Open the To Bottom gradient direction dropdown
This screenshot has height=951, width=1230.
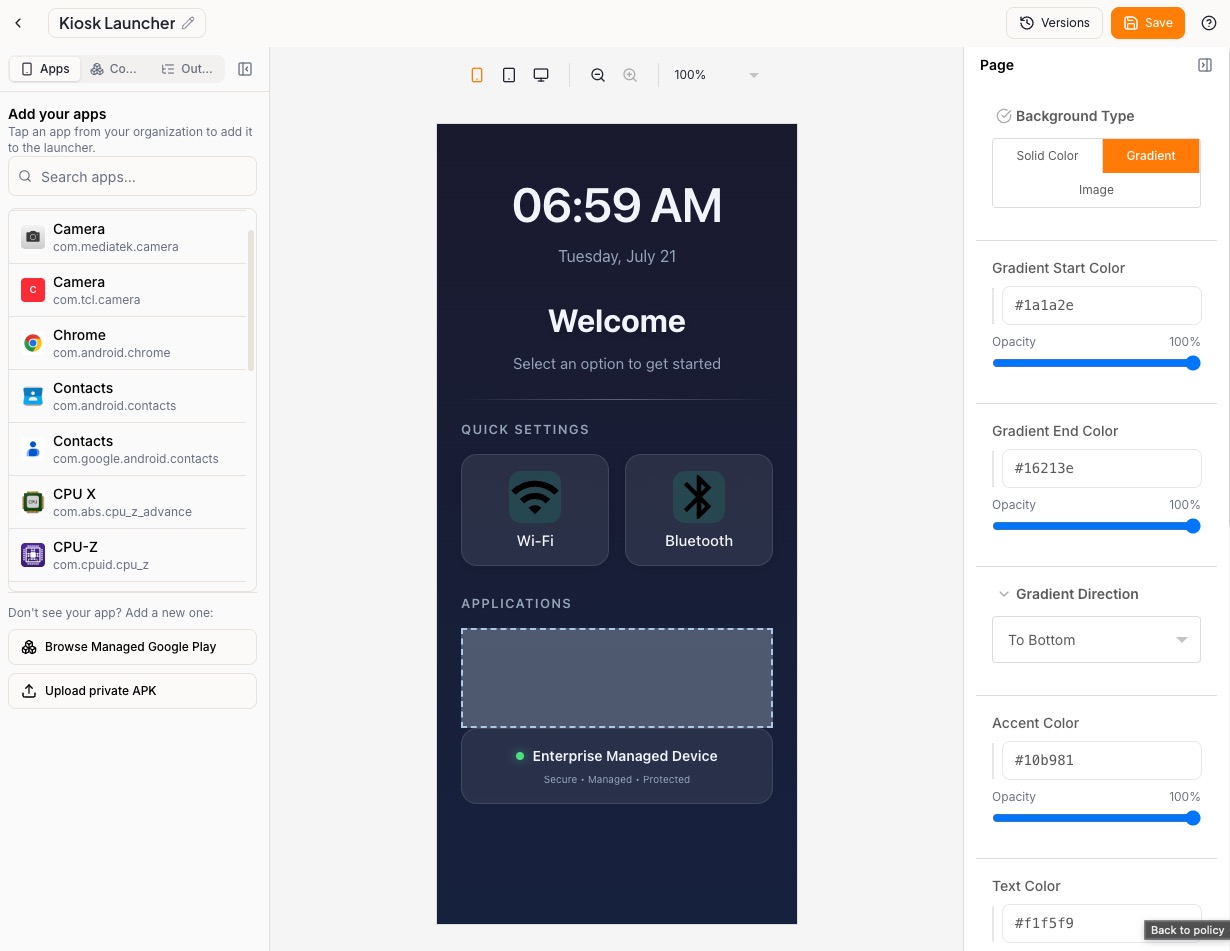(x=1096, y=640)
